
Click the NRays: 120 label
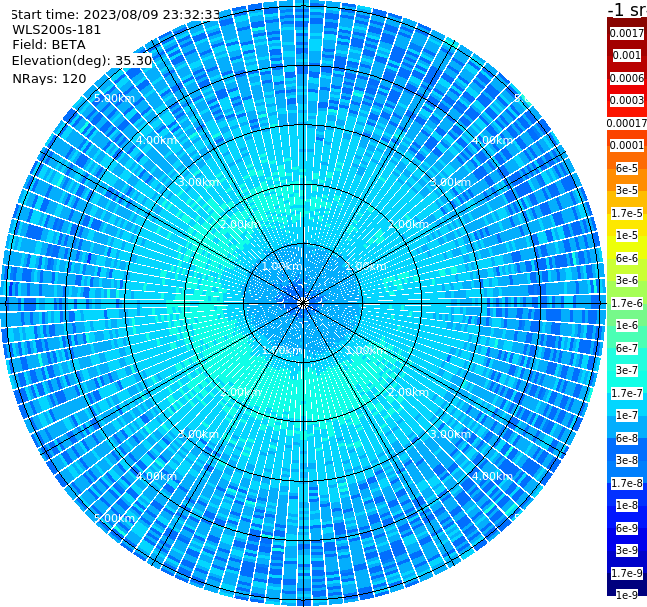(49, 78)
